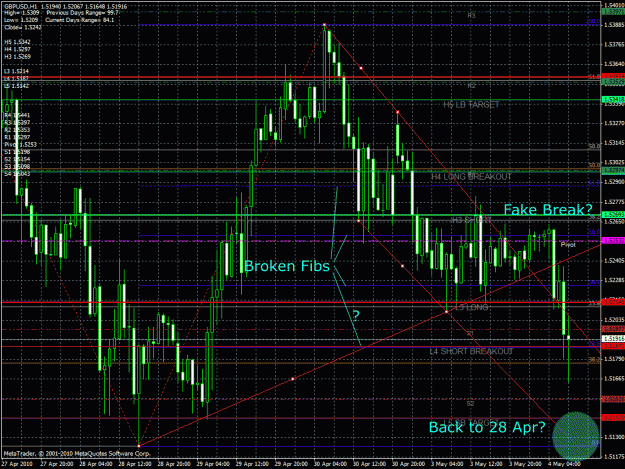Click the '1.53765' price scale value
Image resolution: width=625 pixels, height=469 pixels.
pyautogui.click(x=614, y=44)
